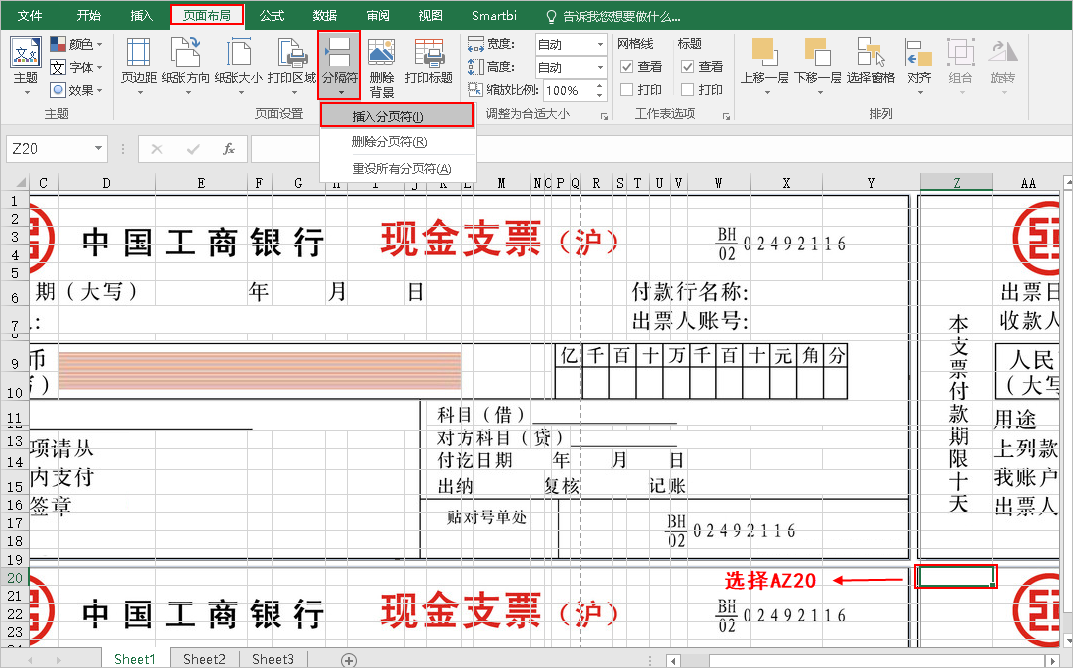1073x668 pixels.
Task: Switch to Sheet2 tab
Action: coord(204,659)
